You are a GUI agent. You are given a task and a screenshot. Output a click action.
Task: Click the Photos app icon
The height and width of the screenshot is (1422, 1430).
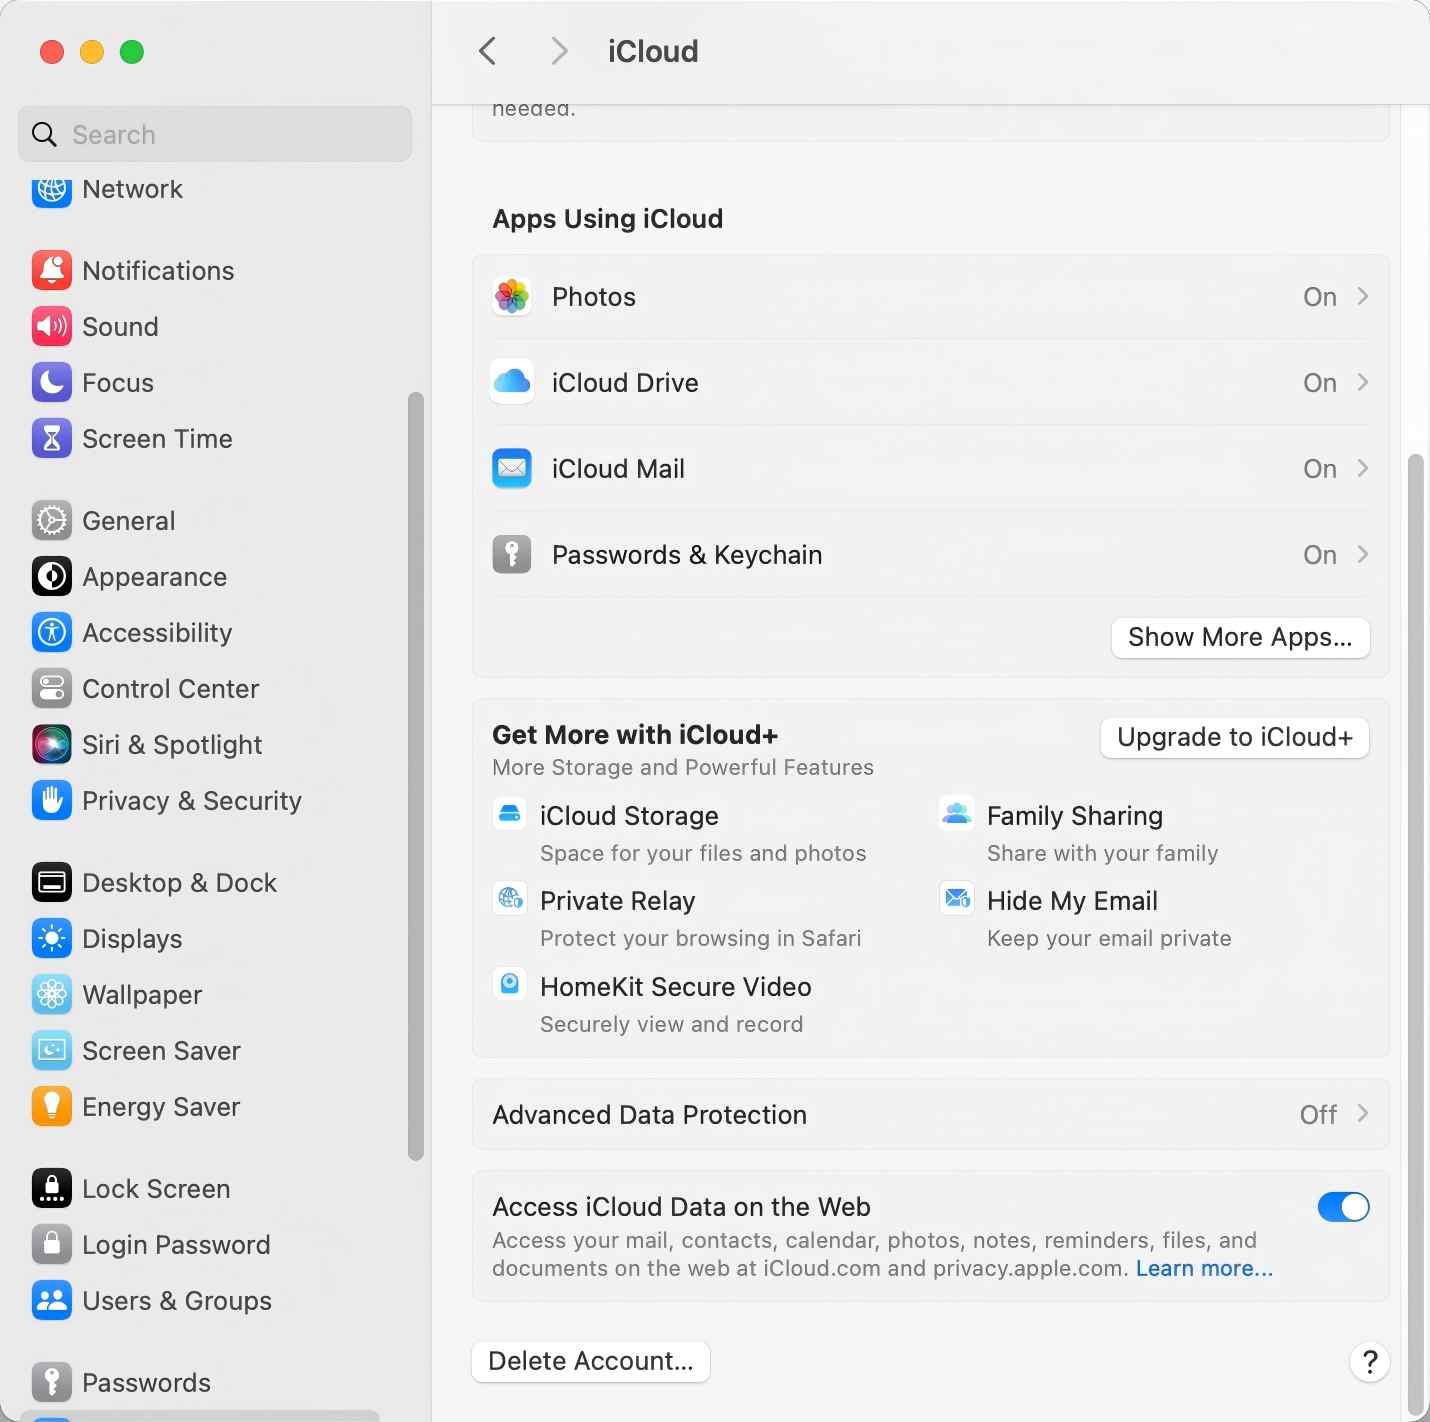512,297
